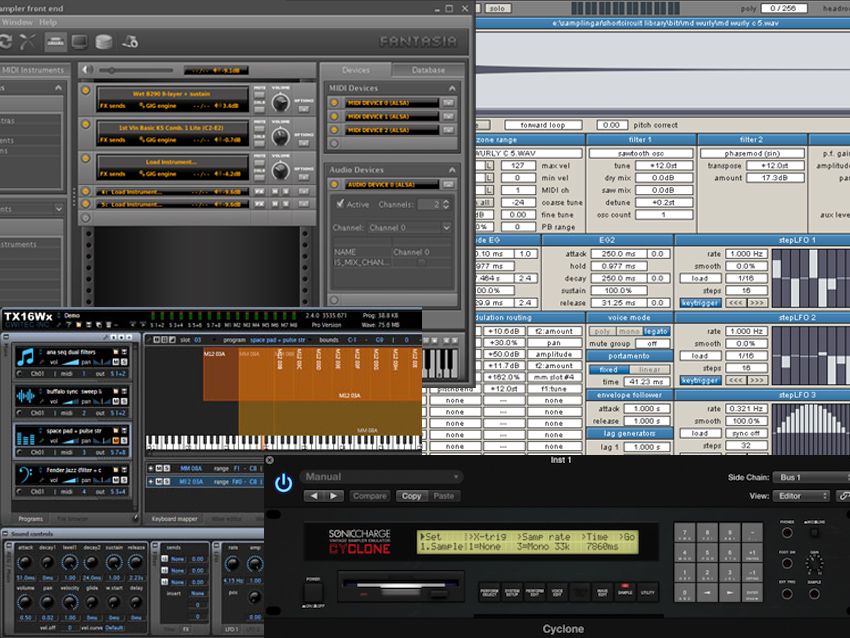
Task: Toggle keytrigger on stepLFO 1
Action: coord(700,302)
